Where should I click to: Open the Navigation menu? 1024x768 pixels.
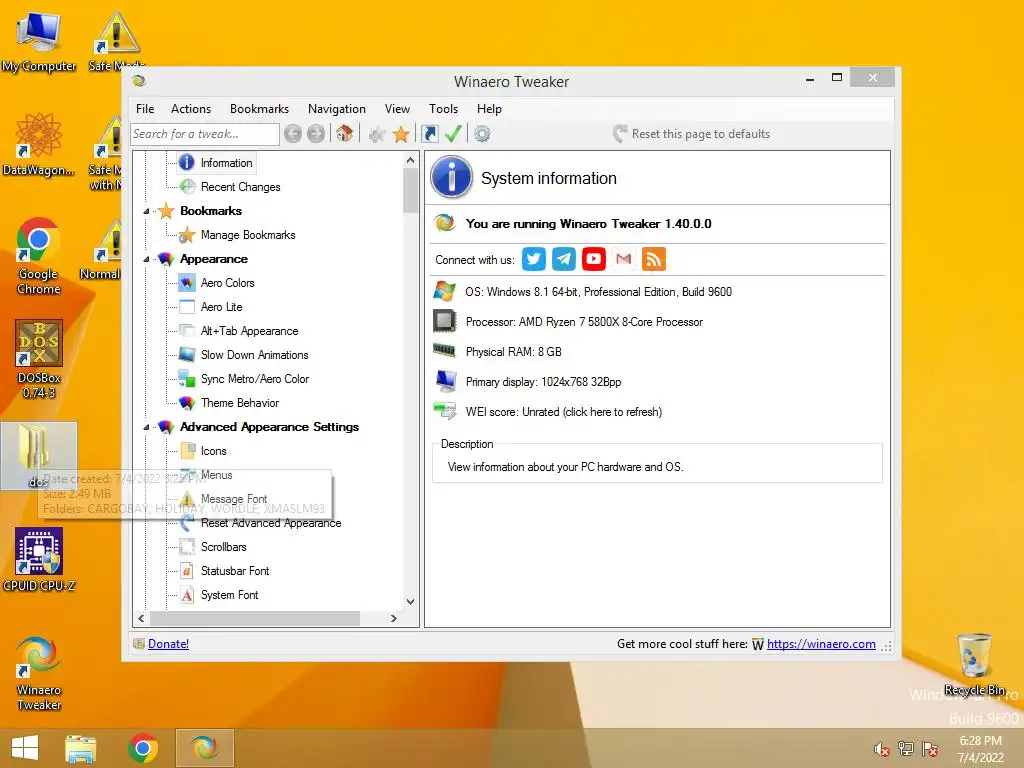[337, 109]
